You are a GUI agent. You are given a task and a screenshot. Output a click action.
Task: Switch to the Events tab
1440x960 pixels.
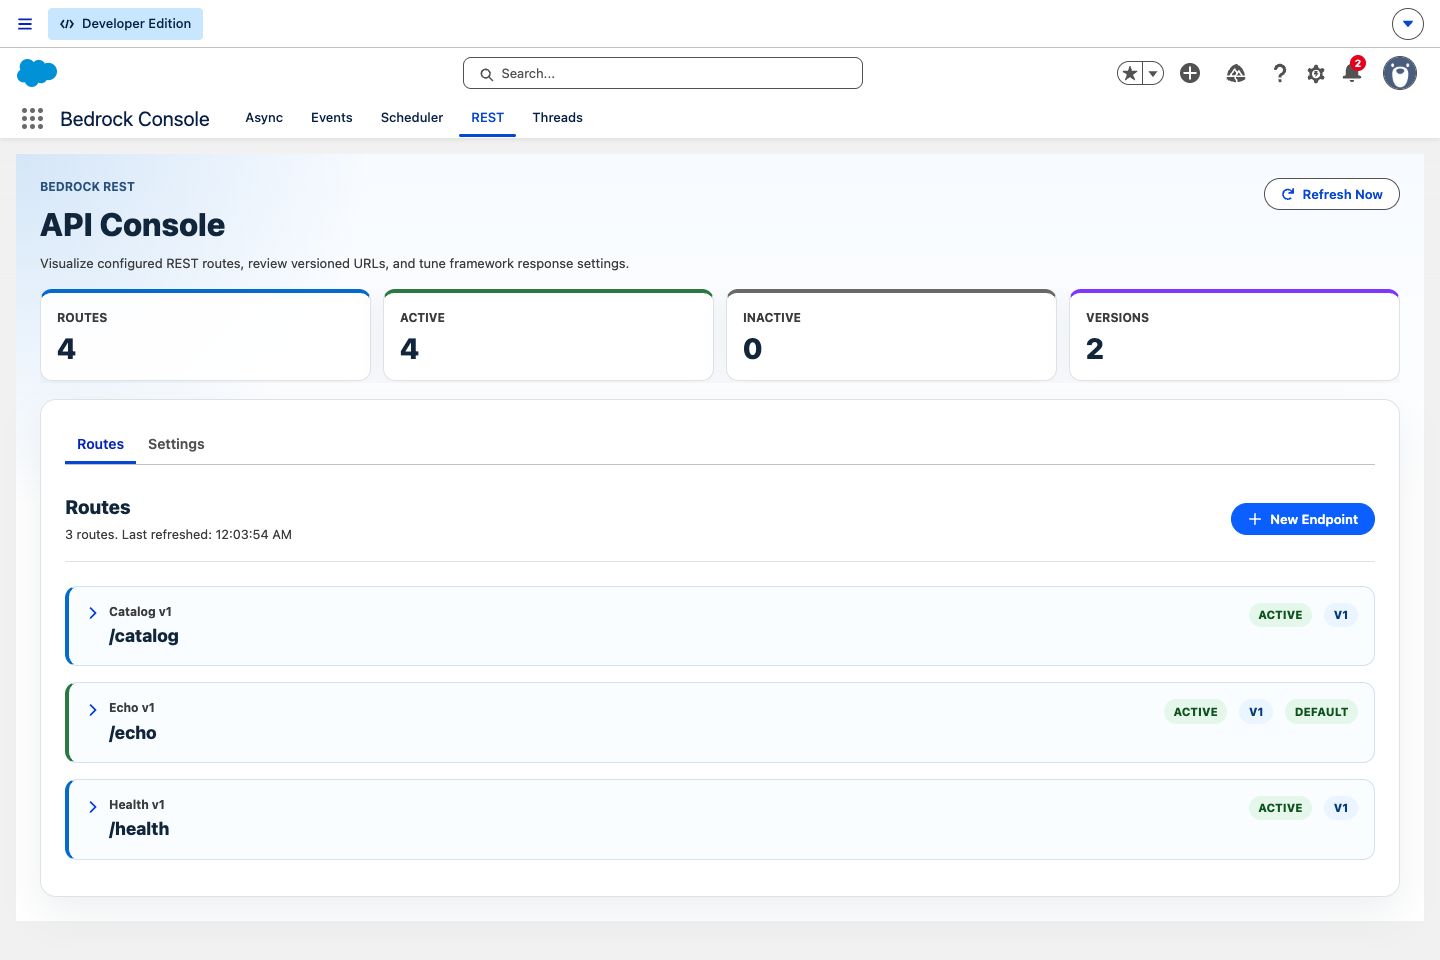331,118
